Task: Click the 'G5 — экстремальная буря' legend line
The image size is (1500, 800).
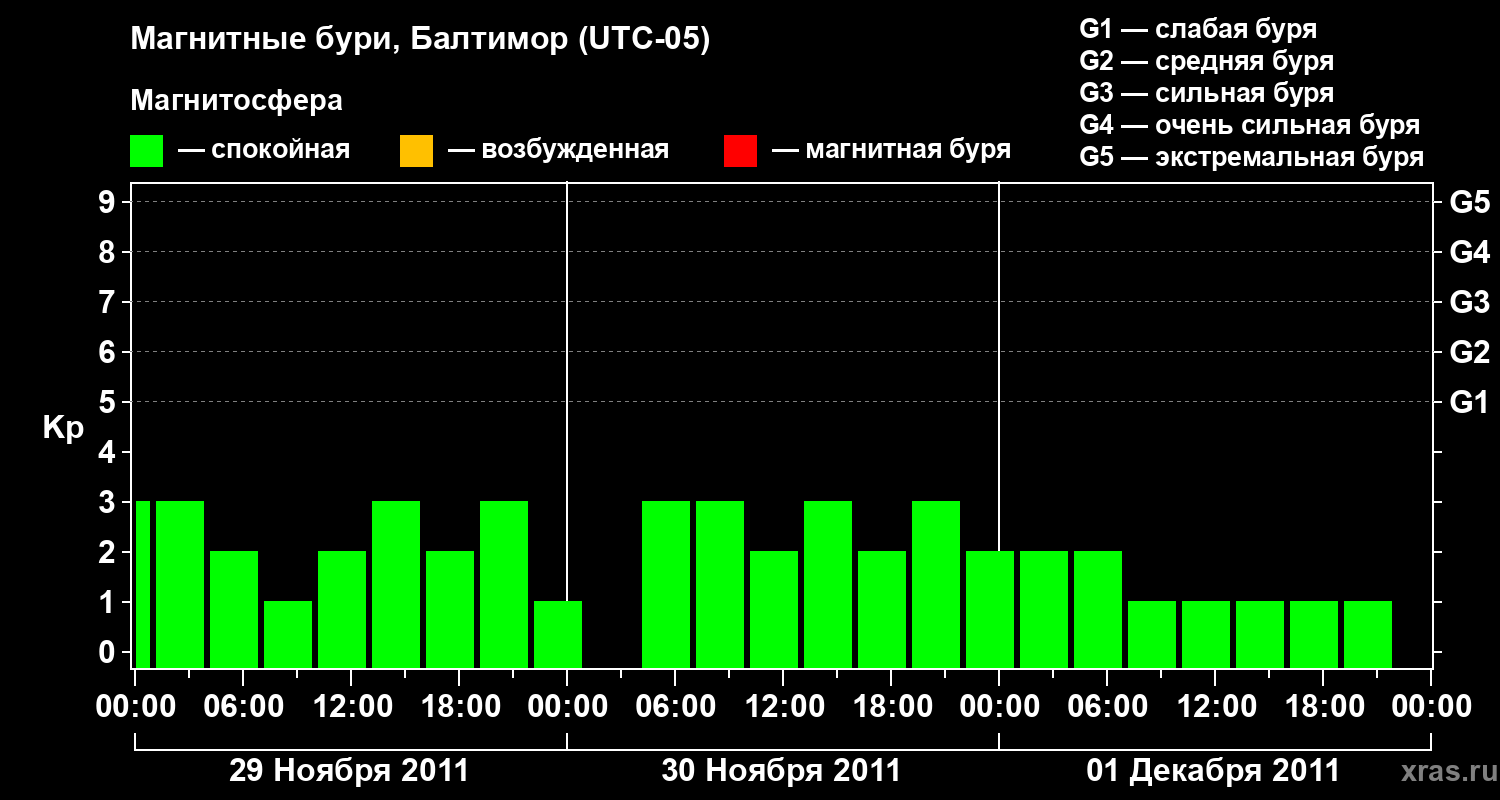Action: [1252, 157]
